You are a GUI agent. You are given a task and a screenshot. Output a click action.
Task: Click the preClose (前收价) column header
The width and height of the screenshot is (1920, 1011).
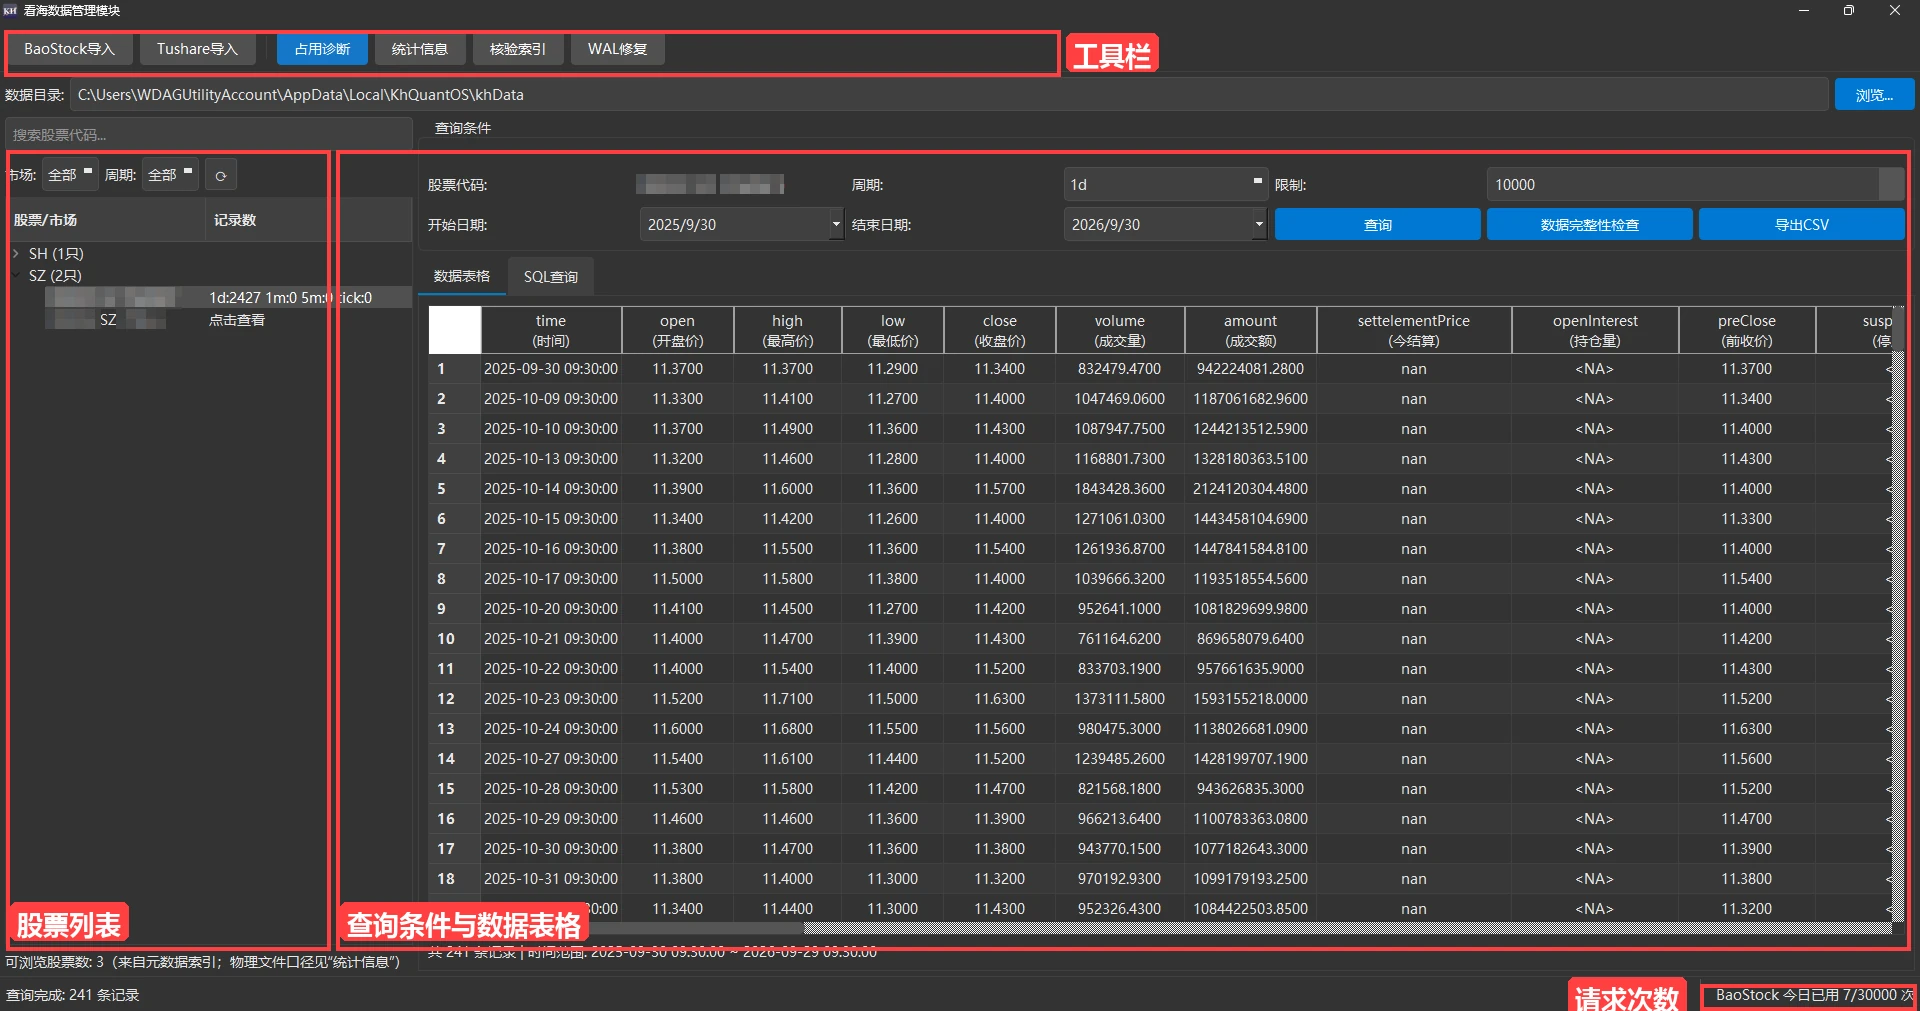click(1747, 331)
